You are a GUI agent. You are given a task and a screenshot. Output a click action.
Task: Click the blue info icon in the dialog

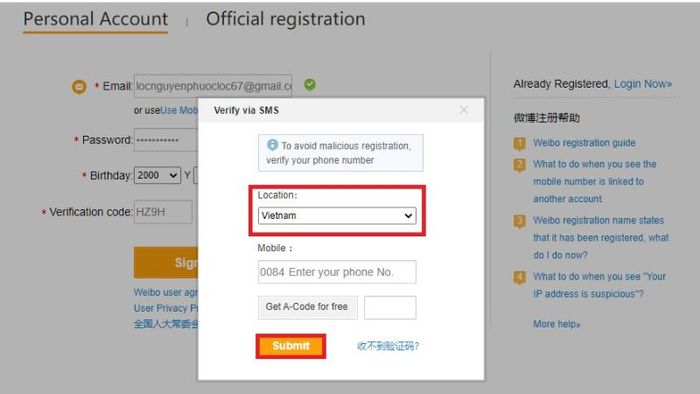pos(272,145)
